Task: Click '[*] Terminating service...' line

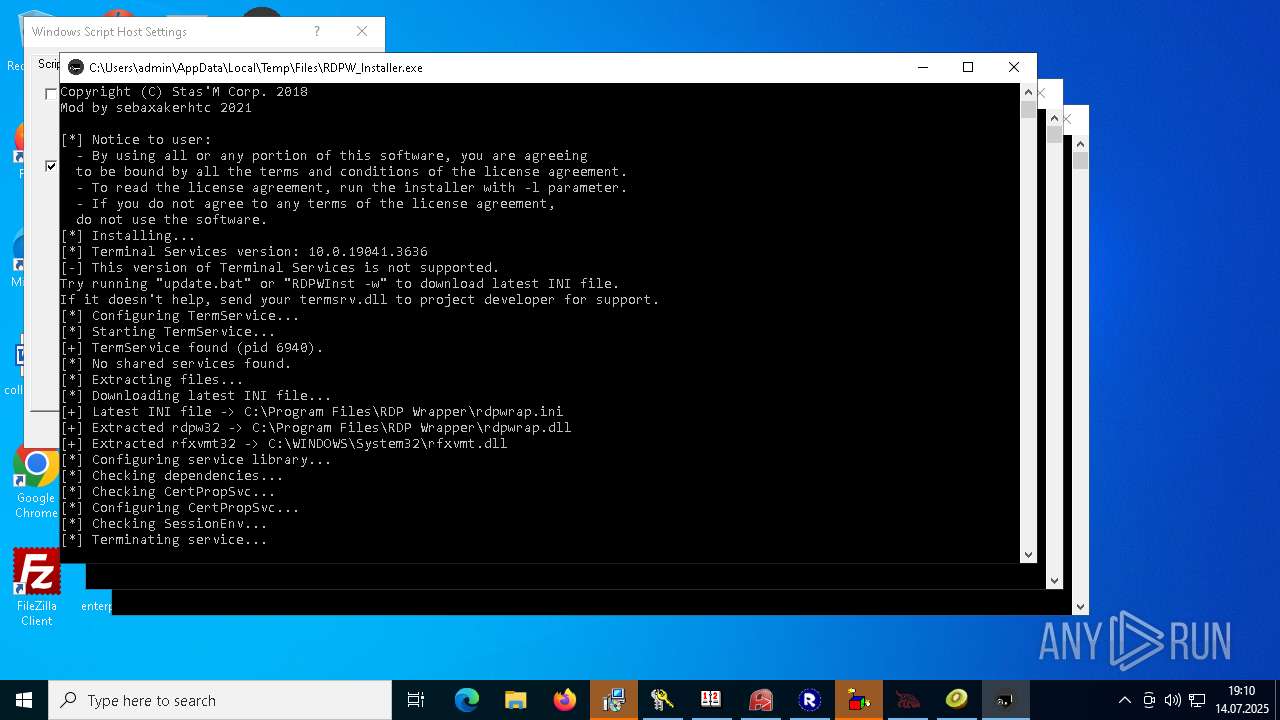Action: pyautogui.click(x=164, y=540)
